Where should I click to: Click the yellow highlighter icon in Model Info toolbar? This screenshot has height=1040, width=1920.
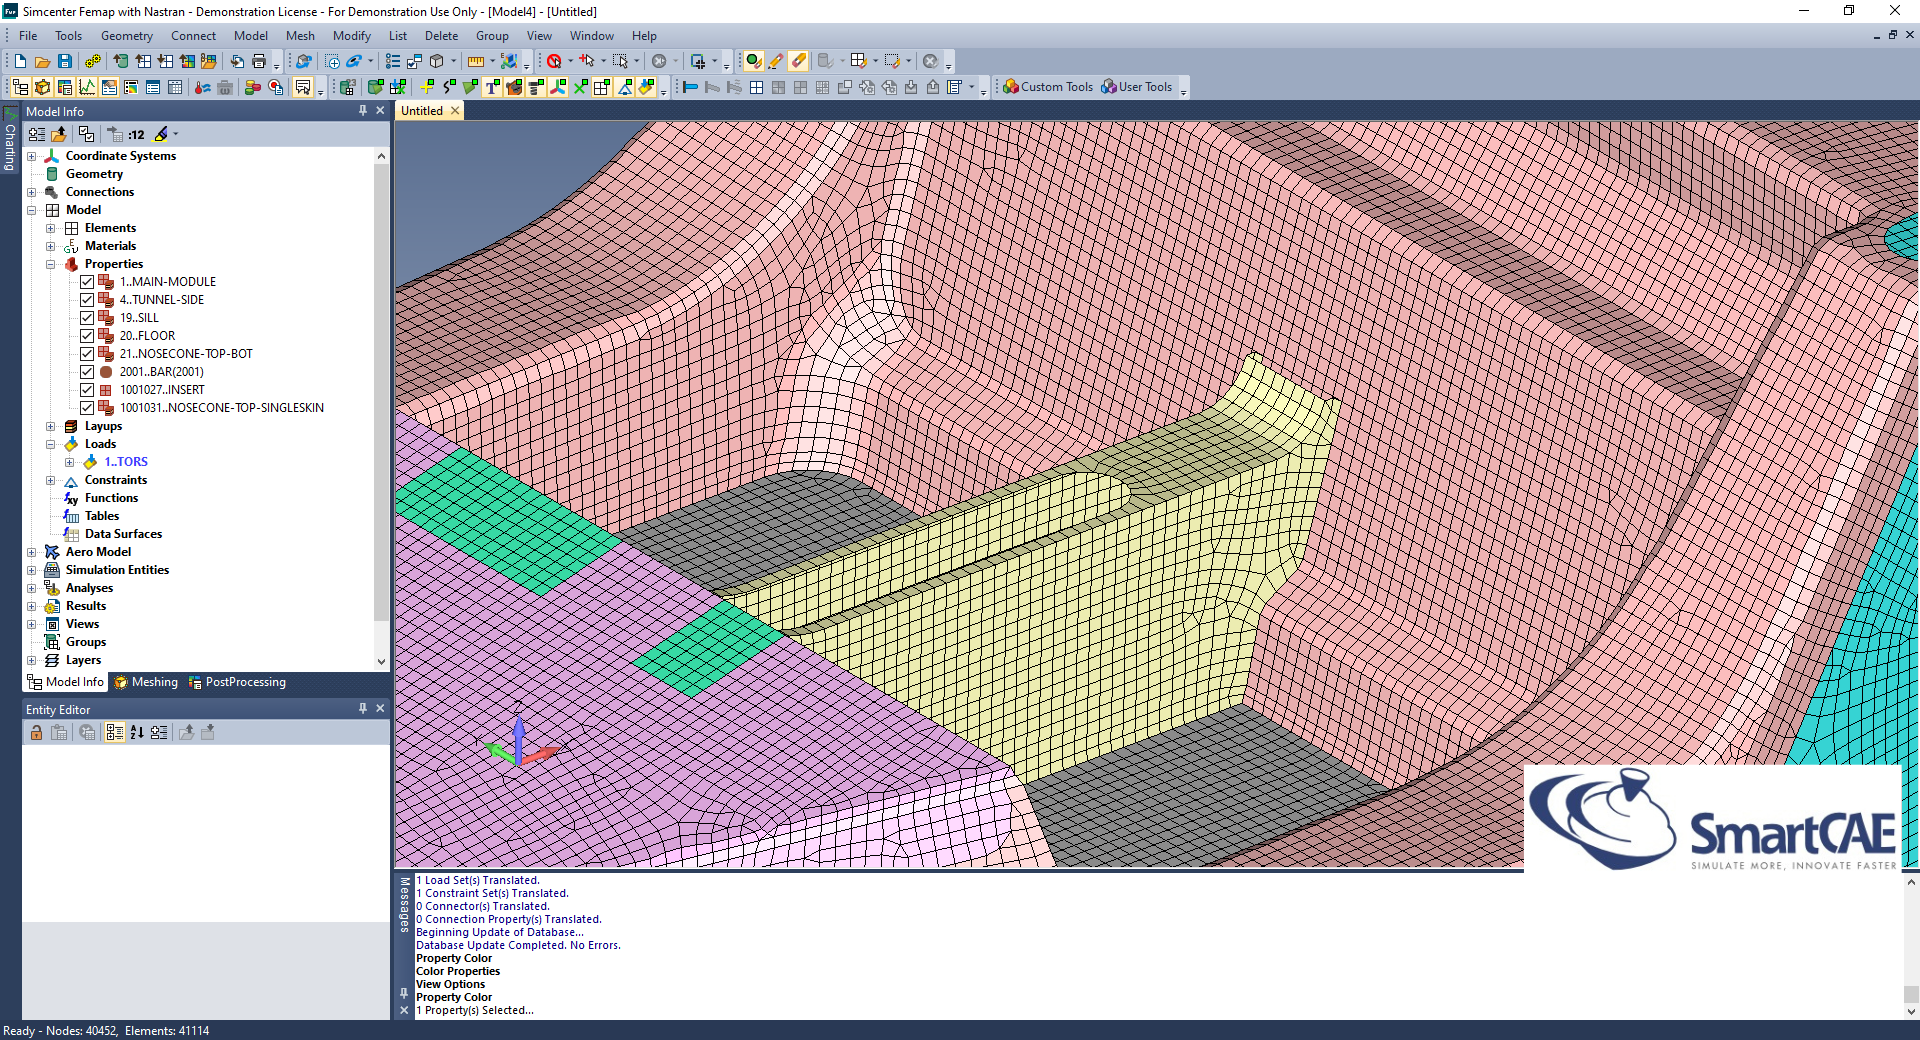161,134
